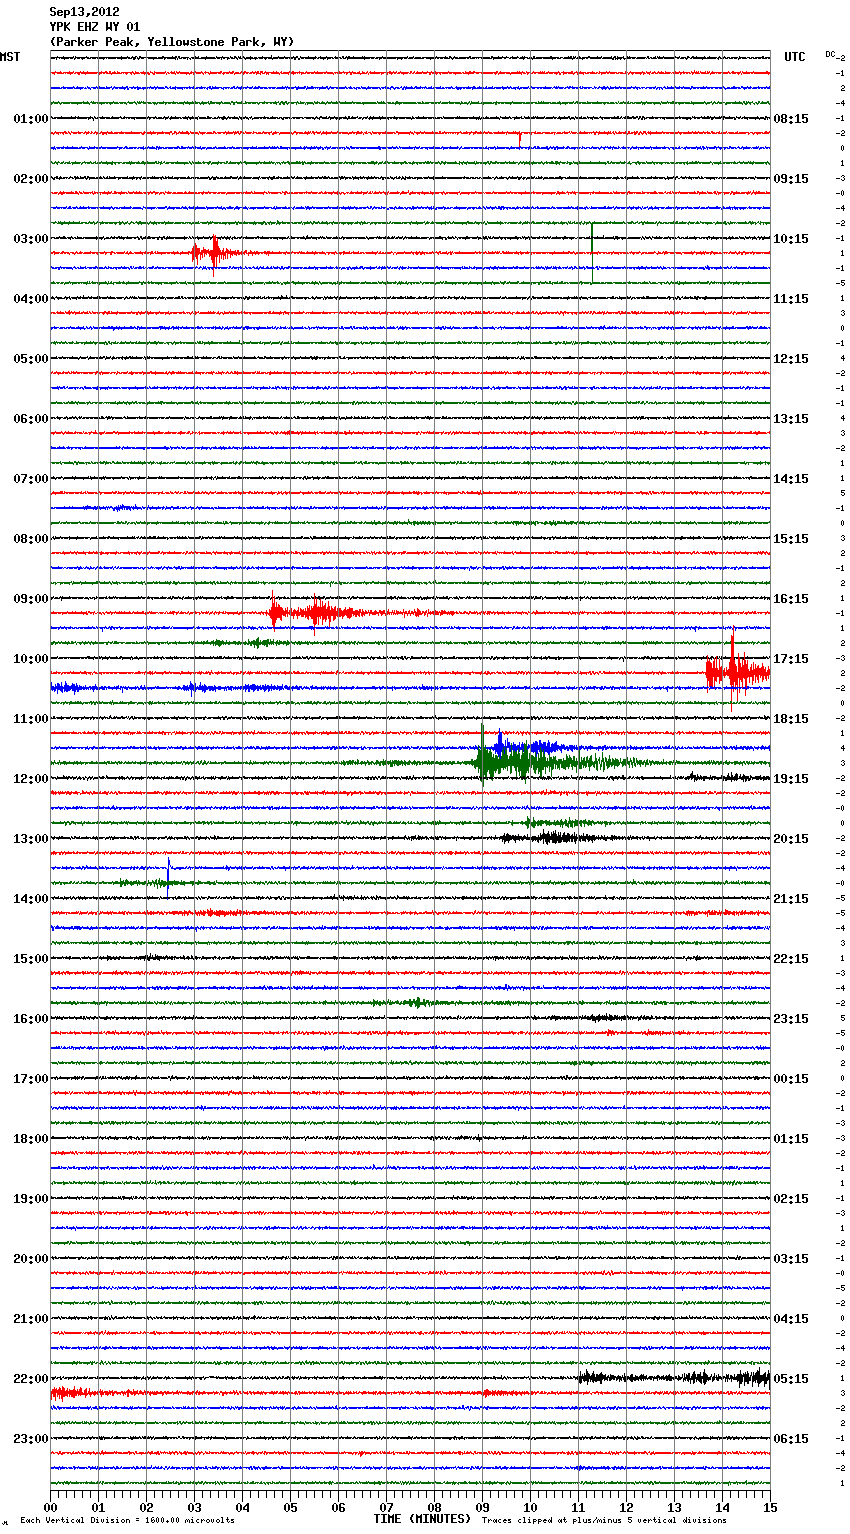
Task: Select the 03:00 MST time label
Action: point(30,239)
